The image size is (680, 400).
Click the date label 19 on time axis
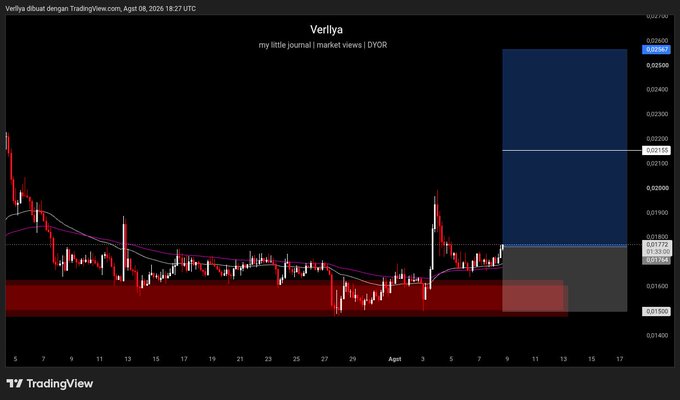[212, 359]
